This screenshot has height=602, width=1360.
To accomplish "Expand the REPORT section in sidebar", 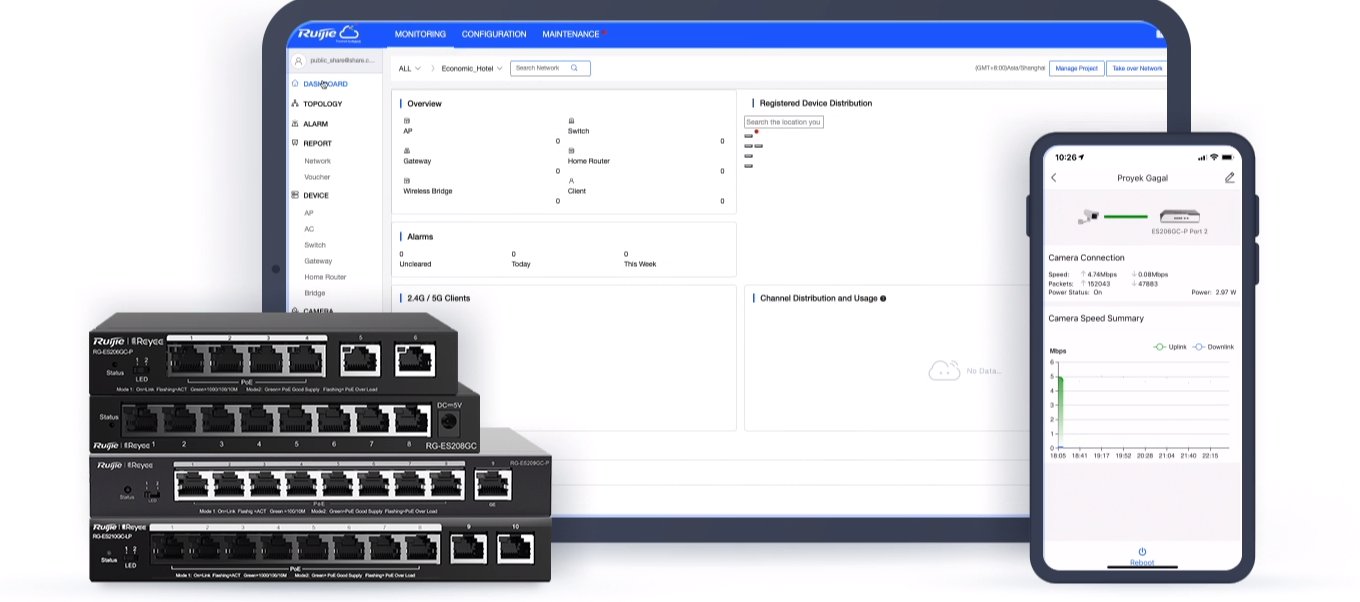I will (x=317, y=144).
